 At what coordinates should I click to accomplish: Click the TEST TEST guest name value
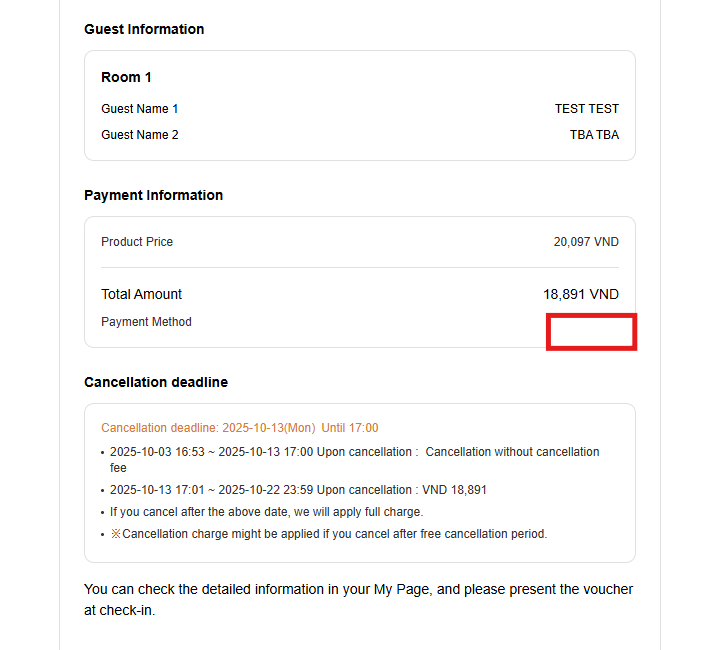tap(586, 109)
